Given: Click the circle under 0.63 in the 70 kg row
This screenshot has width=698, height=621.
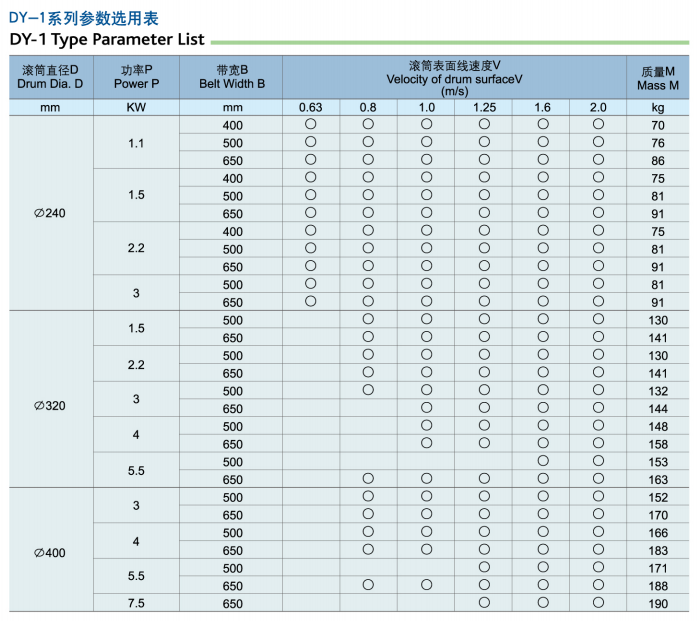Looking at the screenshot, I should (311, 124).
